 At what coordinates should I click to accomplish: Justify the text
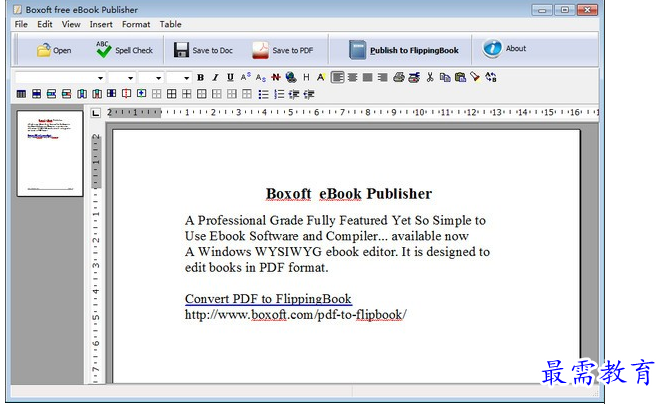pos(367,77)
